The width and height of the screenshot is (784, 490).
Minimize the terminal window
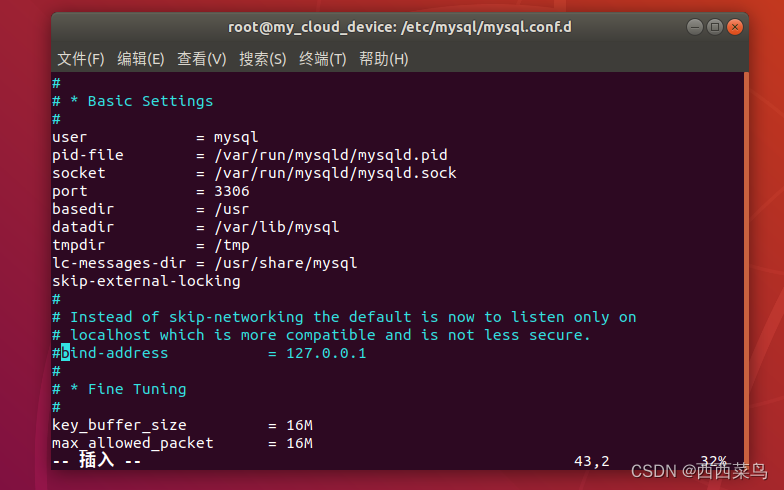(x=694, y=27)
